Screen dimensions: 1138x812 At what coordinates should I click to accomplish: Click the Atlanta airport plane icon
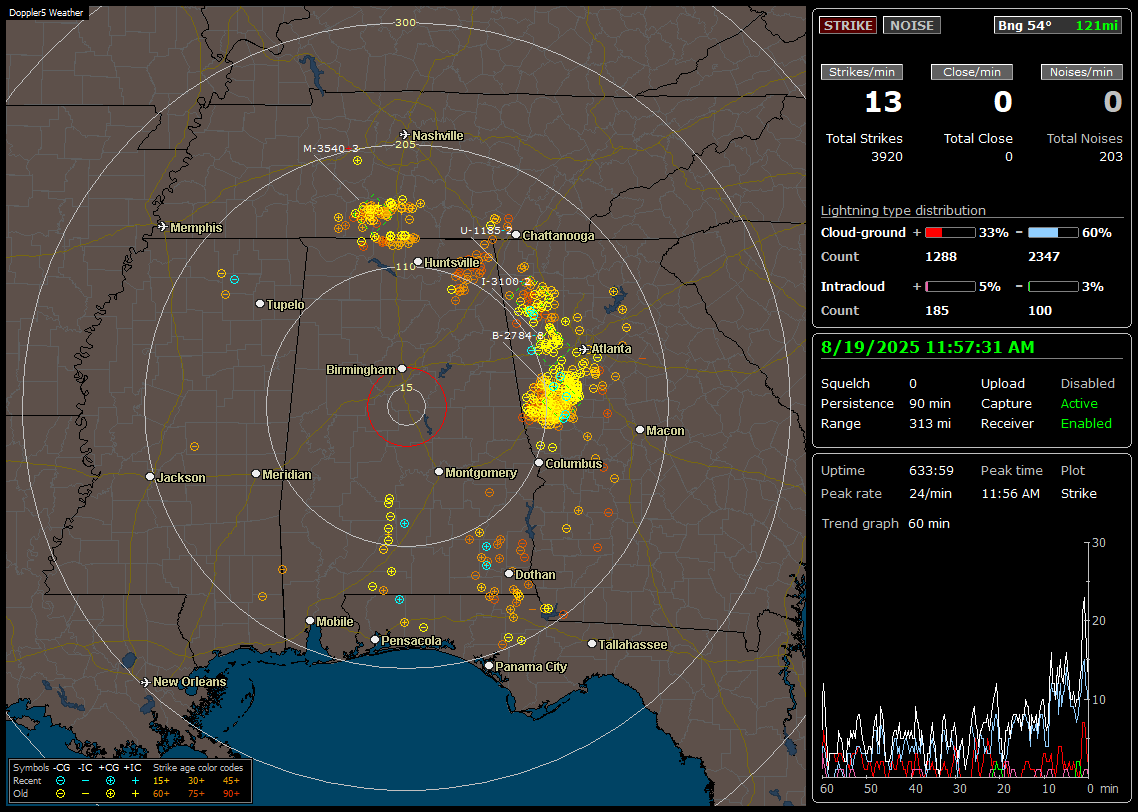(584, 349)
